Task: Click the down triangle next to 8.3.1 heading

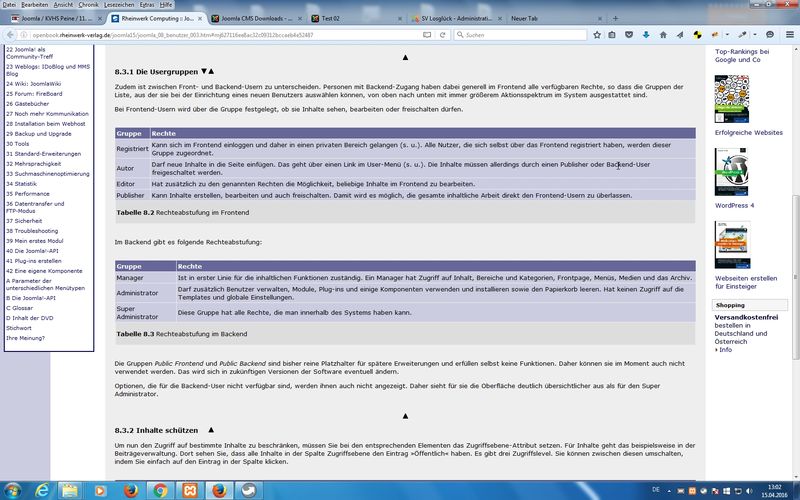Action: [x=204, y=71]
